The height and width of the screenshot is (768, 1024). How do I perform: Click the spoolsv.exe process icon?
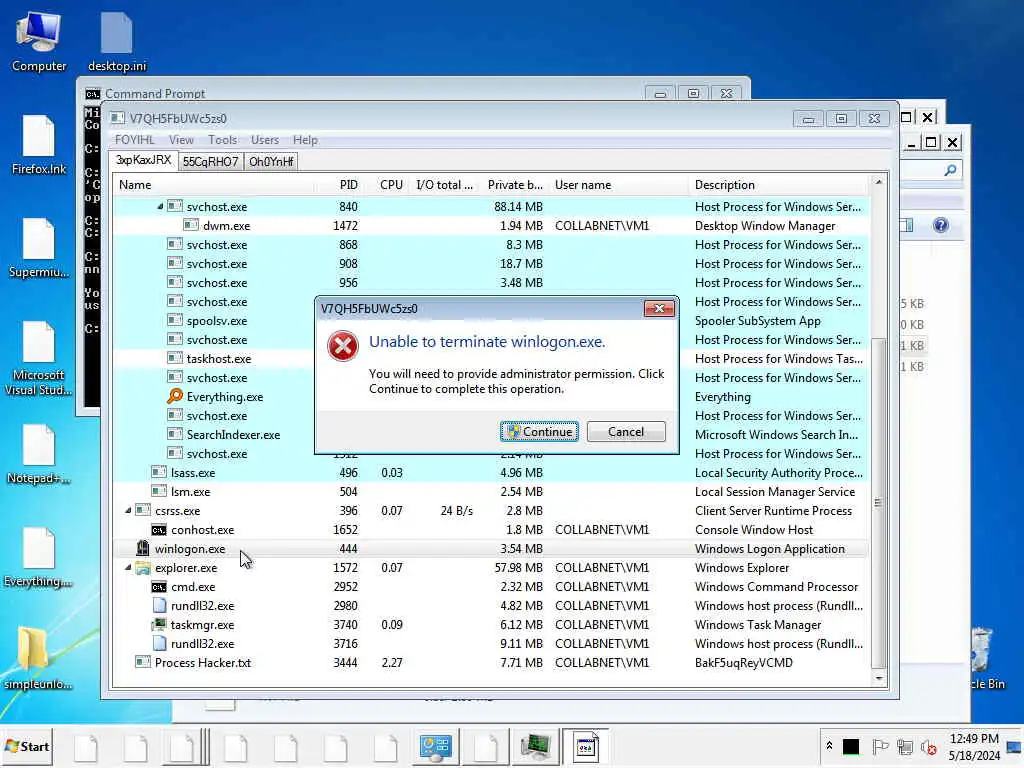[x=174, y=321]
